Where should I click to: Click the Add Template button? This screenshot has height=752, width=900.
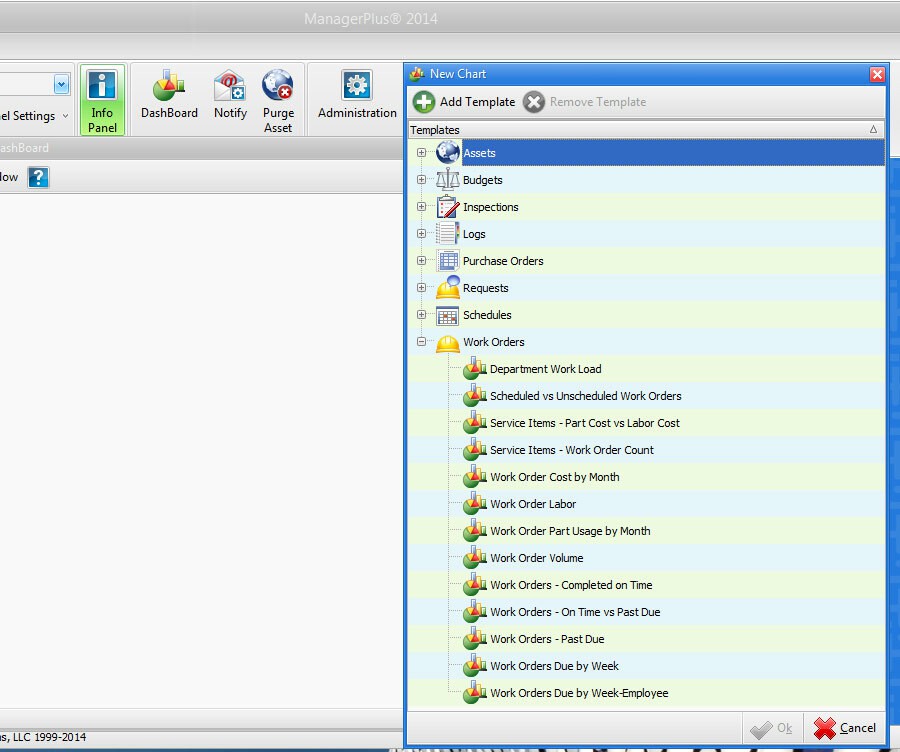tap(465, 102)
